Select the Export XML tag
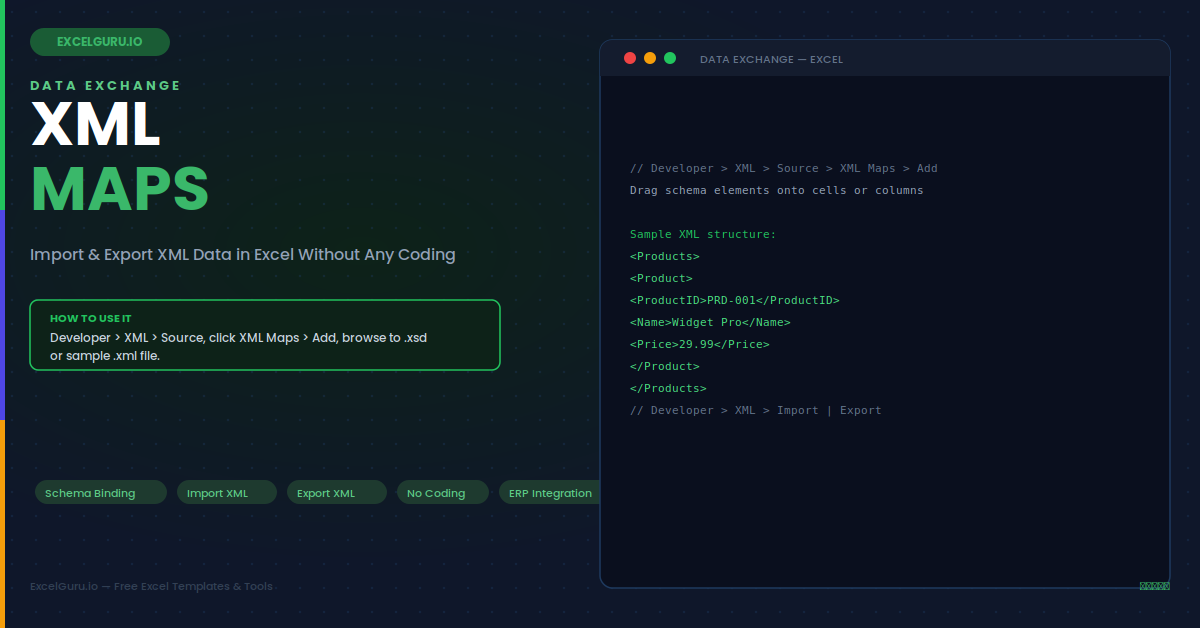 (337, 492)
